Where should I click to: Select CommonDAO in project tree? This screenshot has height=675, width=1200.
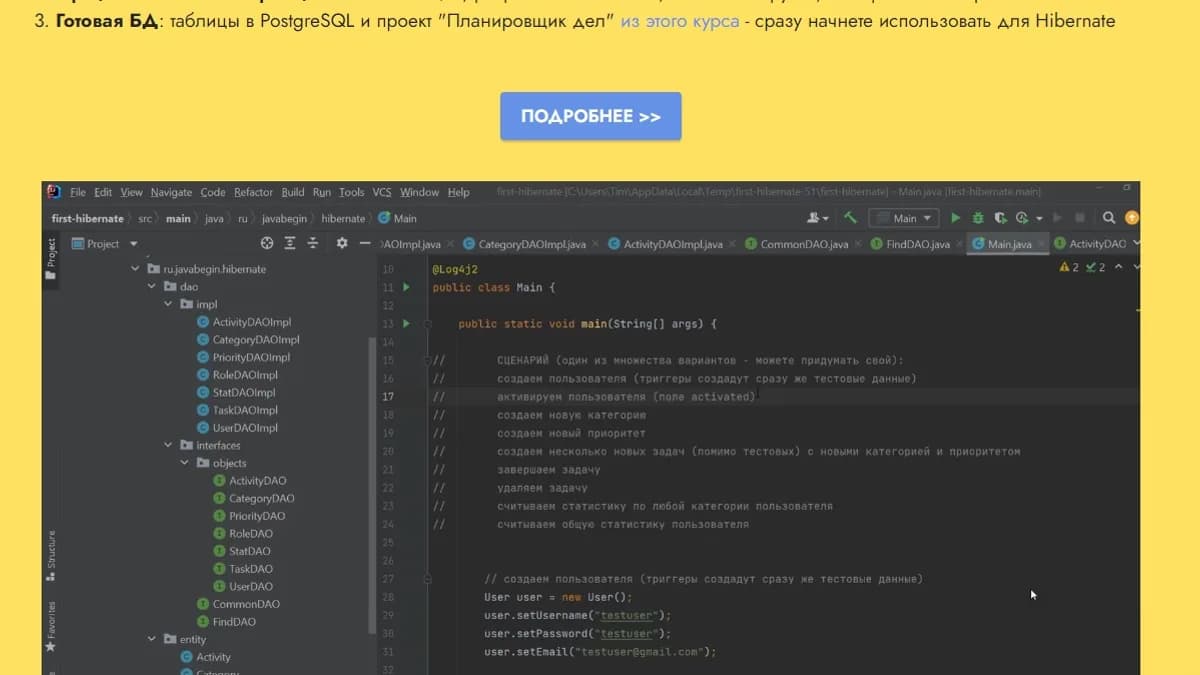click(238, 604)
